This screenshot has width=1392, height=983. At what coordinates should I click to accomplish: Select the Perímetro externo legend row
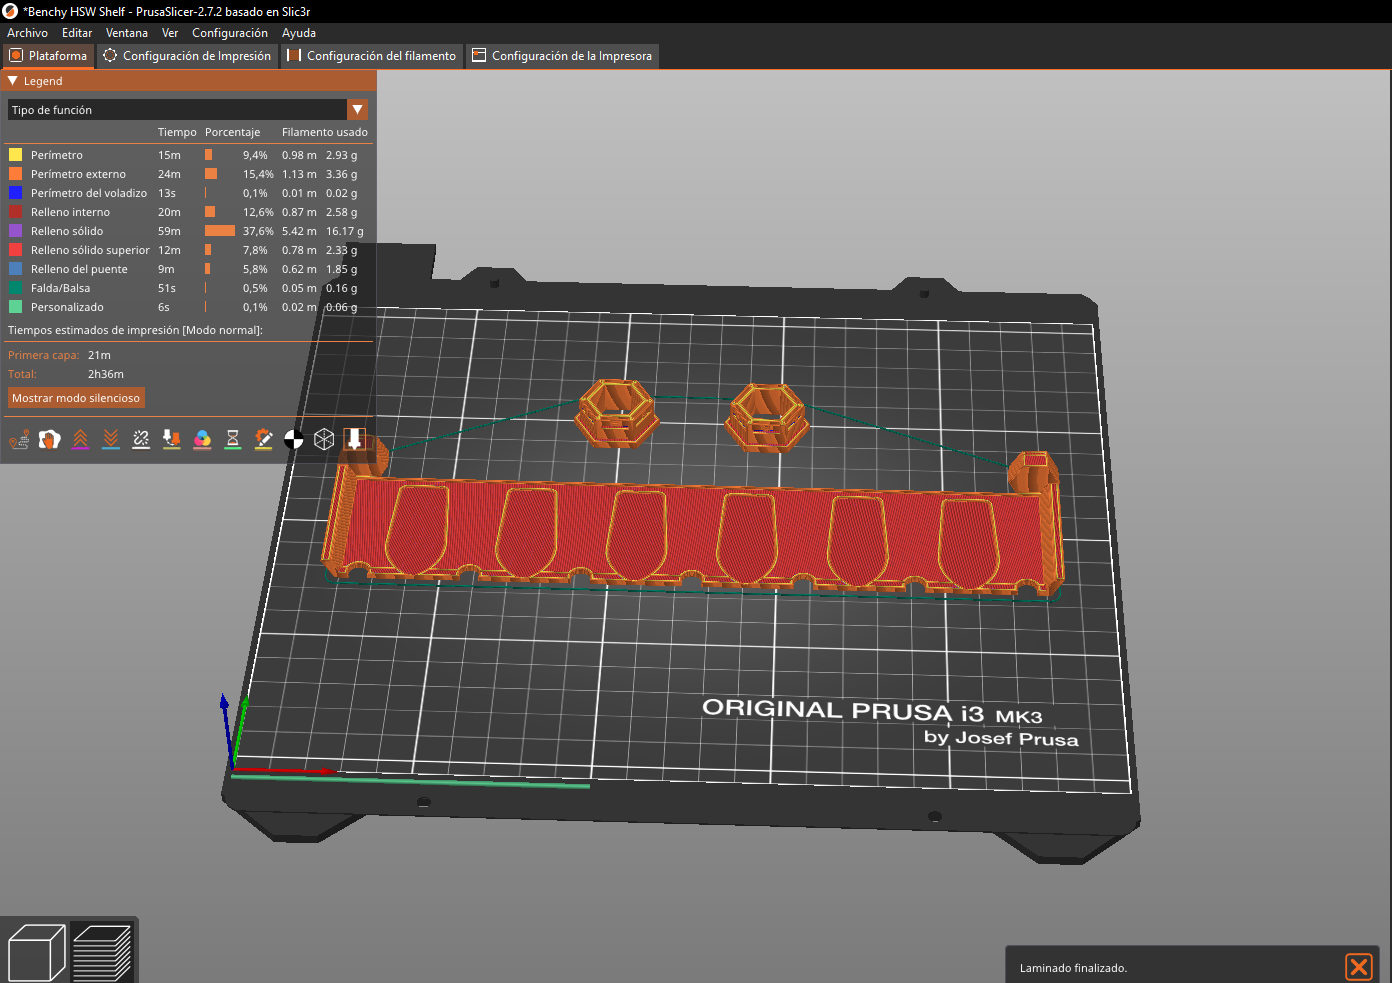(78, 174)
